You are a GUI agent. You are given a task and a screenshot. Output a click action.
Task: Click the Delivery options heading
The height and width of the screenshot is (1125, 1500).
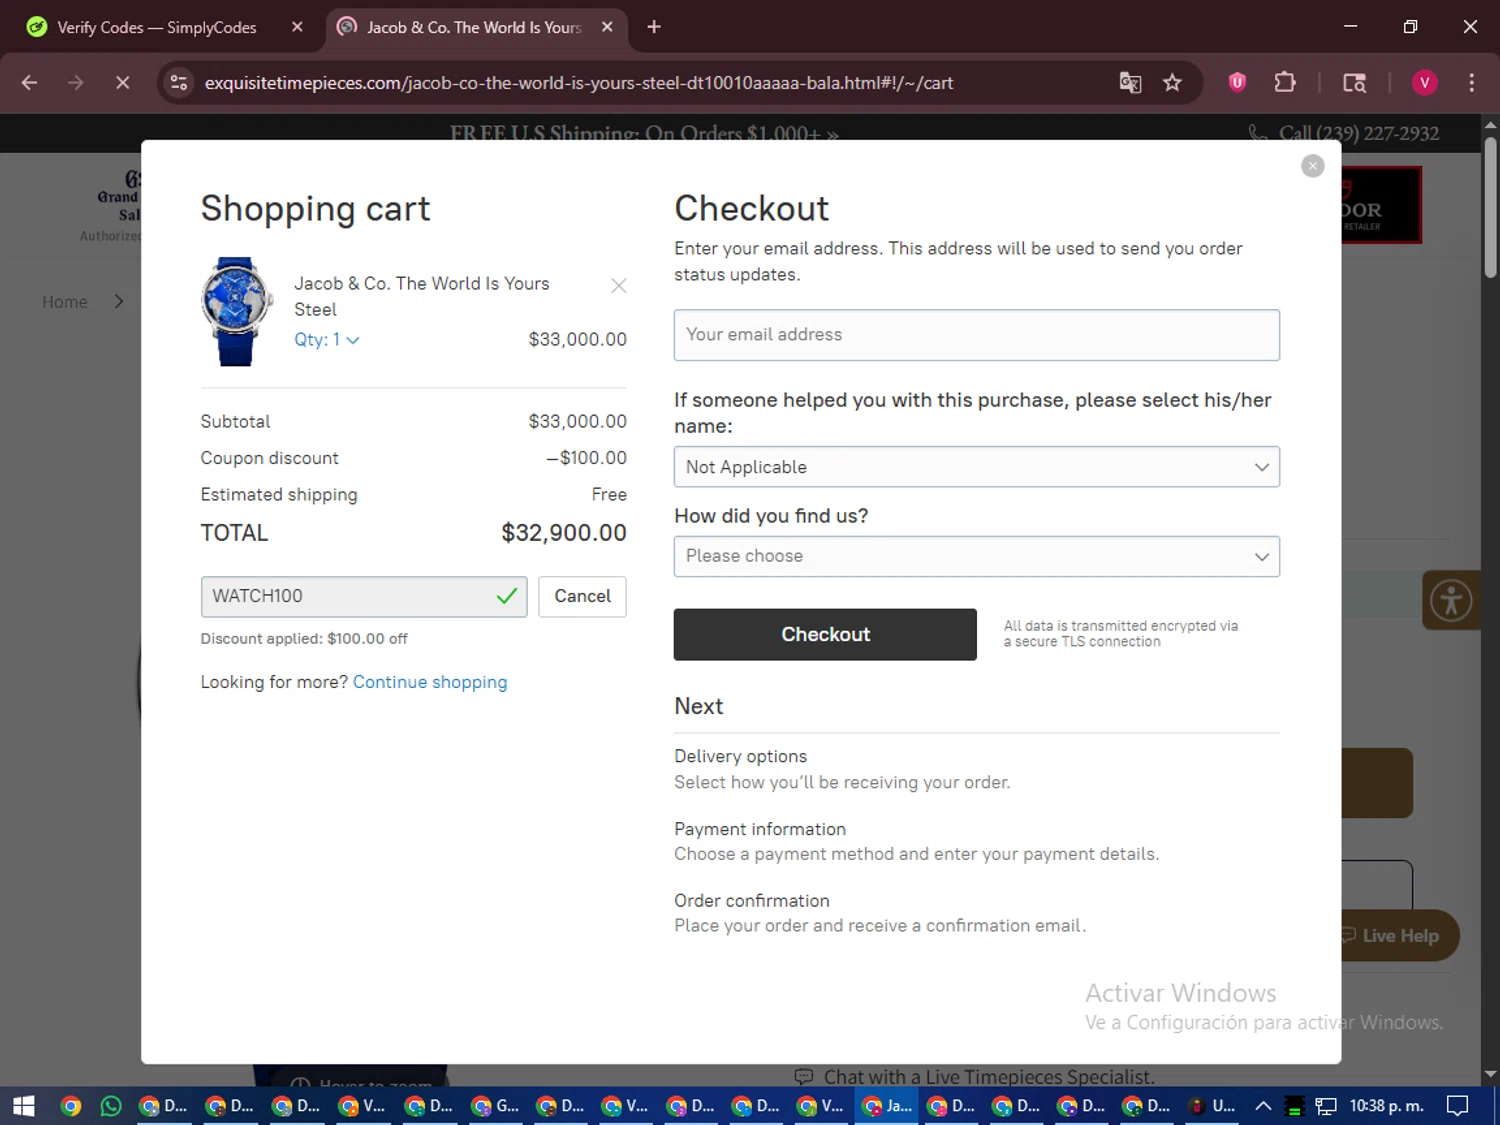pyautogui.click(x=740, y=757)
